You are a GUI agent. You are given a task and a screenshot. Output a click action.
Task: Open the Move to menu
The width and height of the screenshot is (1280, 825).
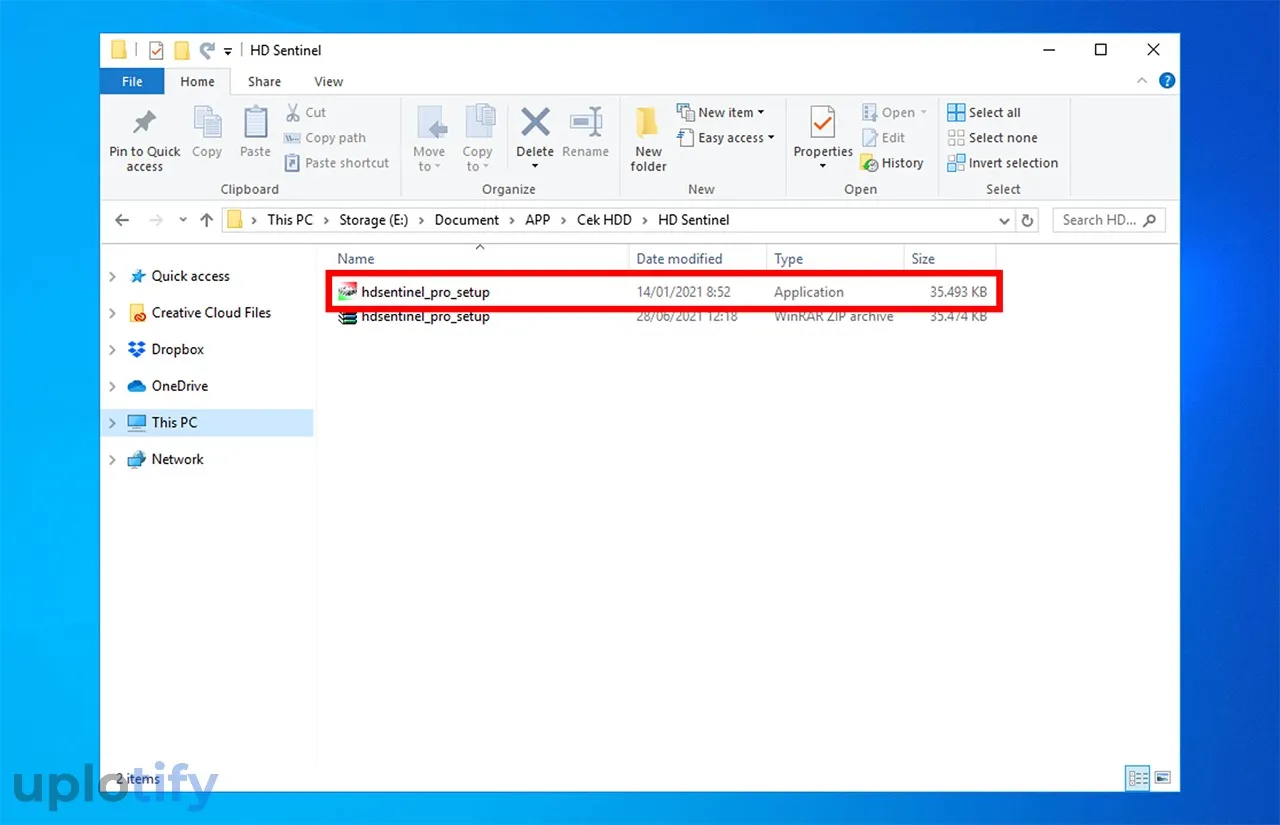429,139
